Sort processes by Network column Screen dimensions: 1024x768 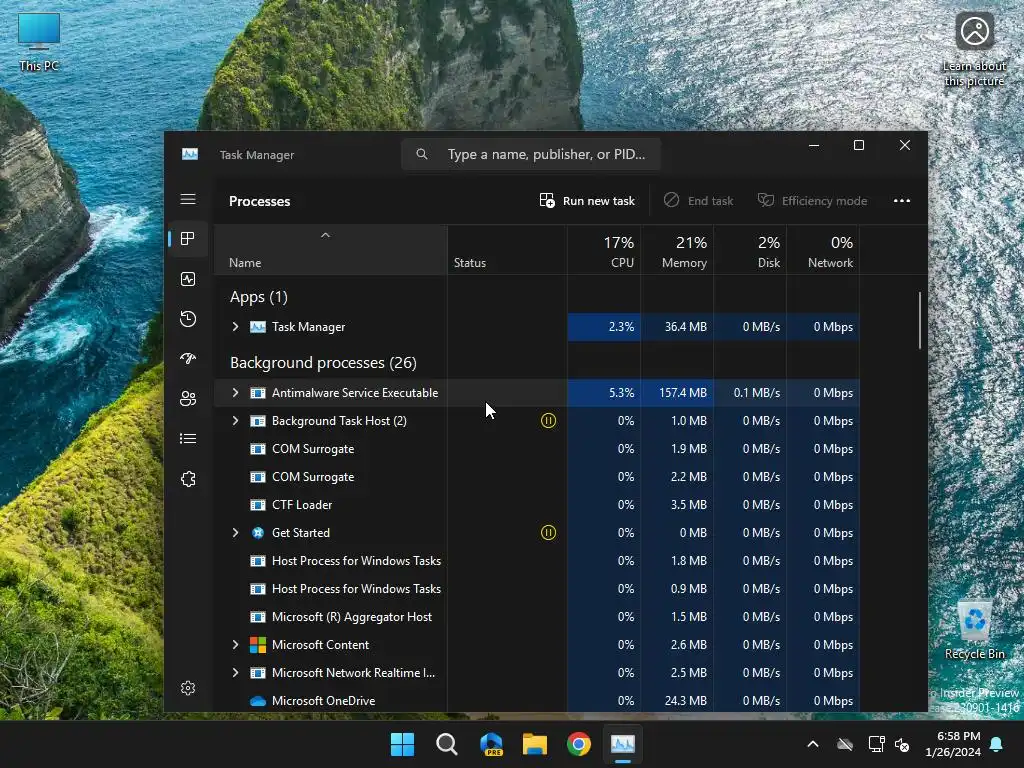pos(824,250)
